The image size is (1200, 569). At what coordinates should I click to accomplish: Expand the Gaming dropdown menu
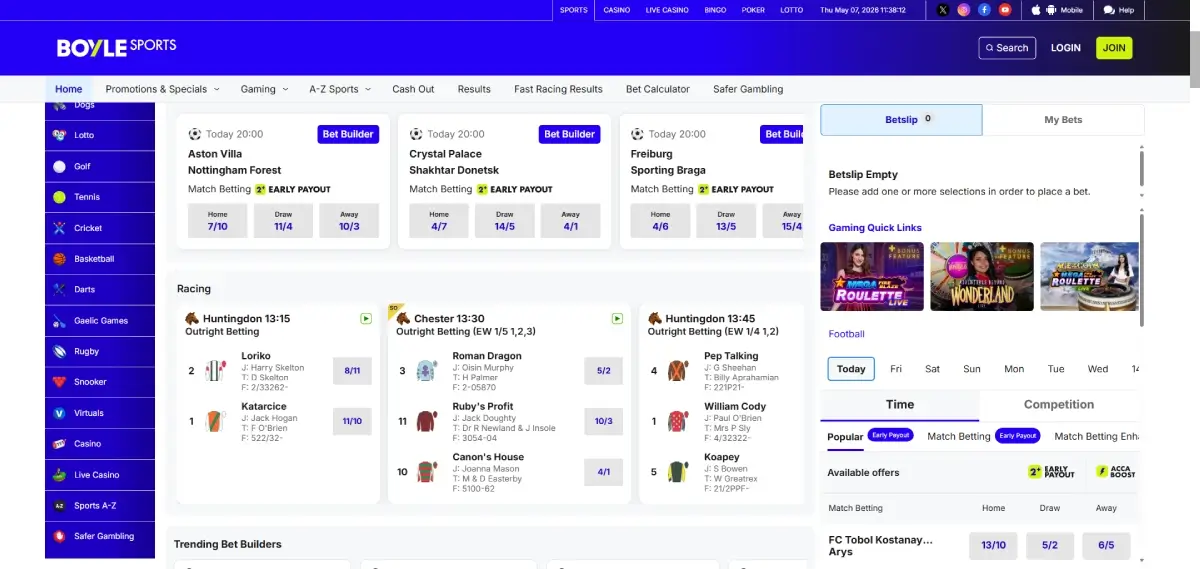coord(264,89)
